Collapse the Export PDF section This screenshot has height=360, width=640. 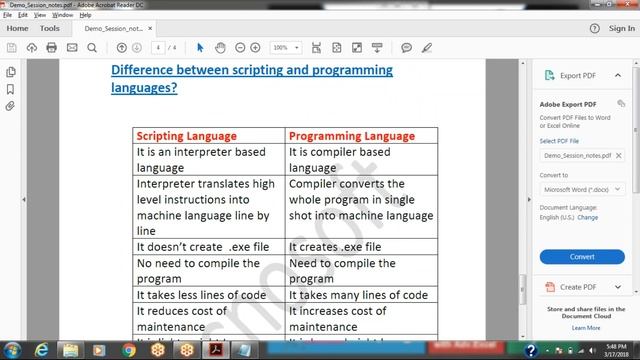[x=618, y=76]
